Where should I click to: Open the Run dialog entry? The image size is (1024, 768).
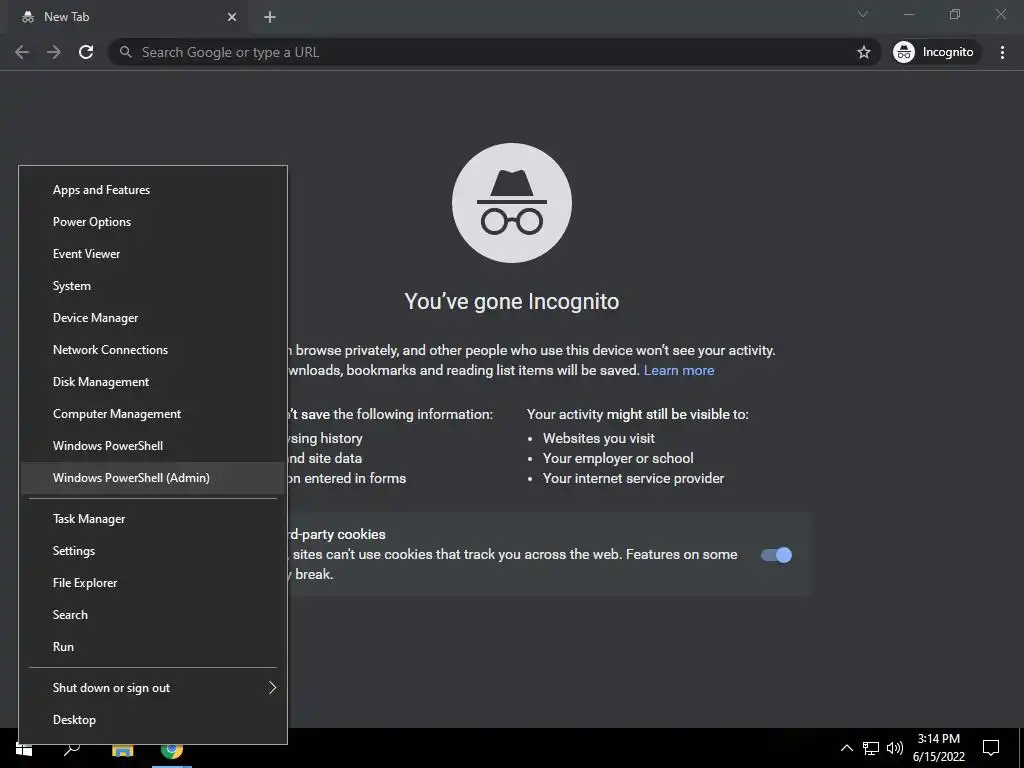click(x=153, y=647)
